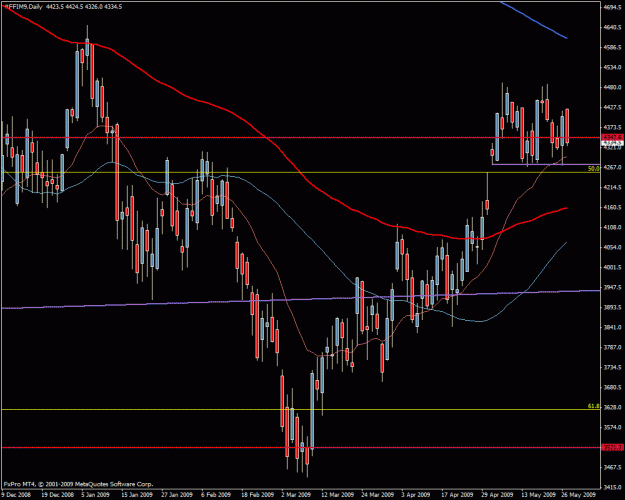Click the '19 Dec 2008' date label
The image size is (625, 500).
[56, 494]
